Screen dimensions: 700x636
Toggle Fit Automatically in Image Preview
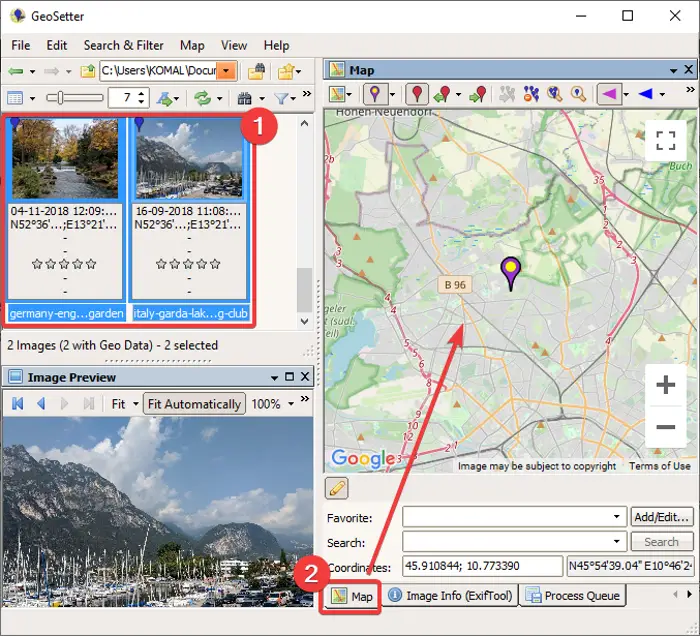[194, 404]
